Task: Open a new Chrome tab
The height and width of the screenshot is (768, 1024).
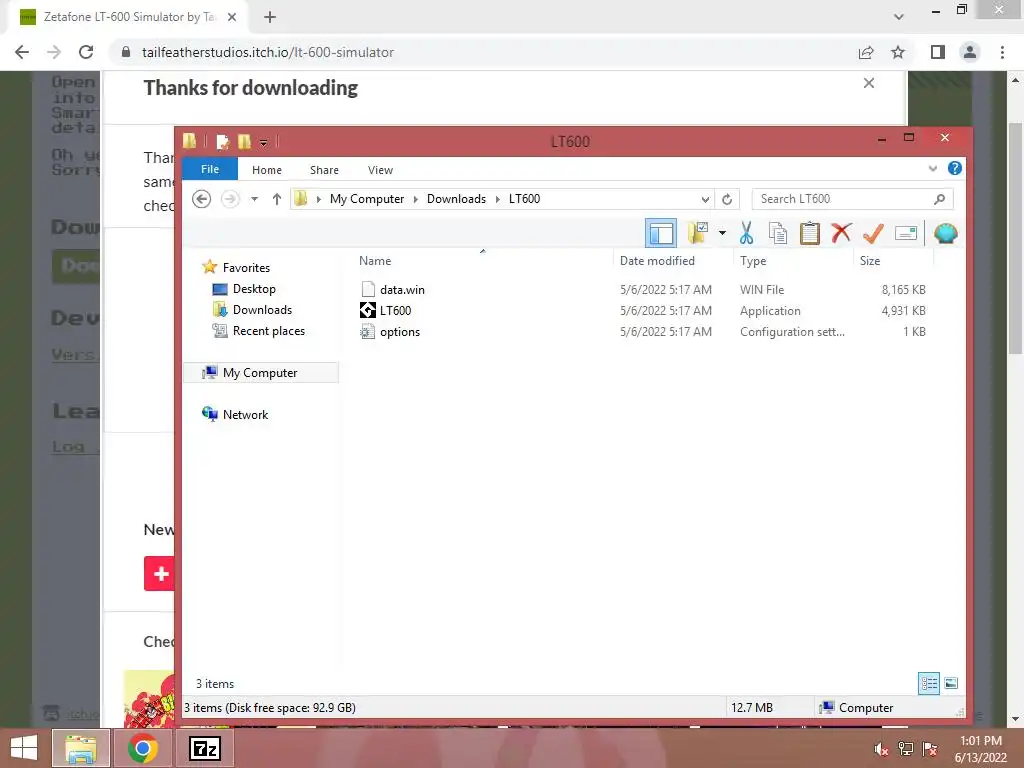Action: point(270,17)
